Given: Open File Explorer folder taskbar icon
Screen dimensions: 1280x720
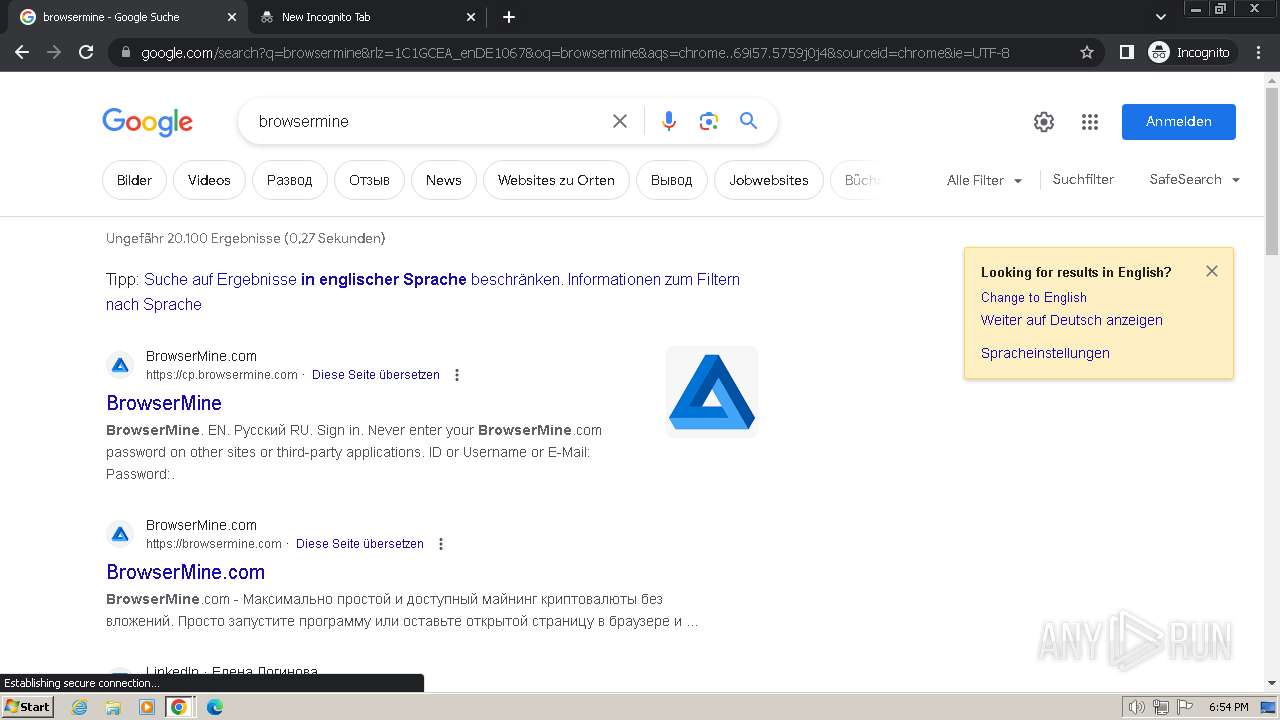Looking at the screenshot, I should tap(113, 707).
